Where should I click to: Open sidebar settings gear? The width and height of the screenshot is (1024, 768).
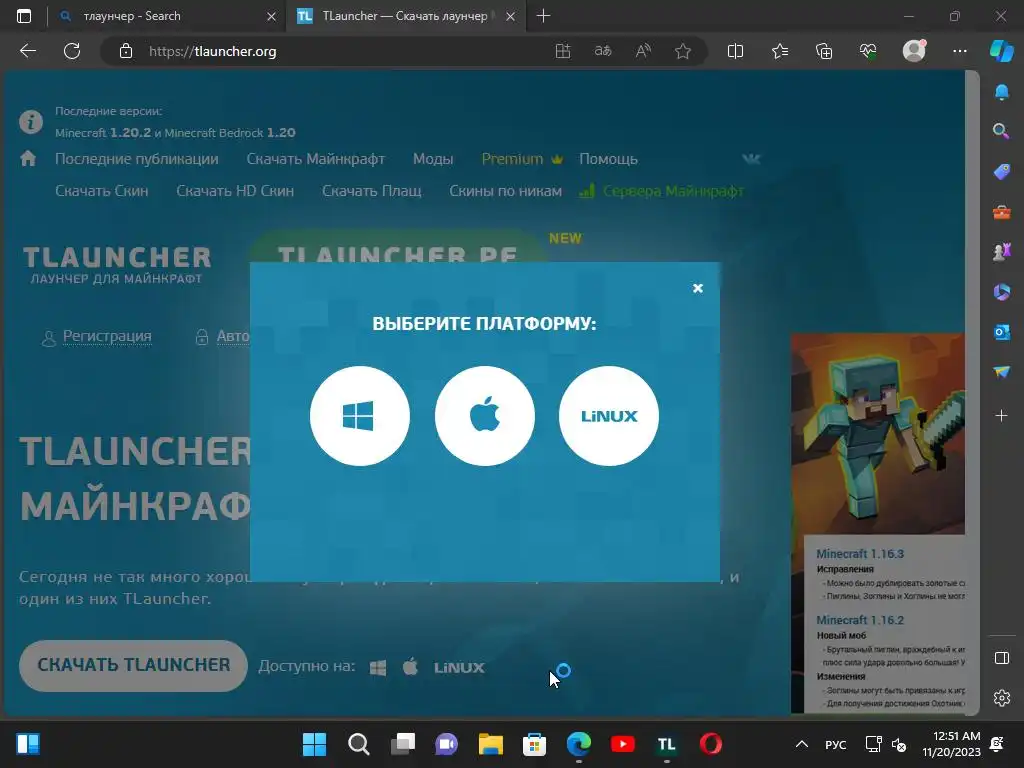coord(1001,698)
